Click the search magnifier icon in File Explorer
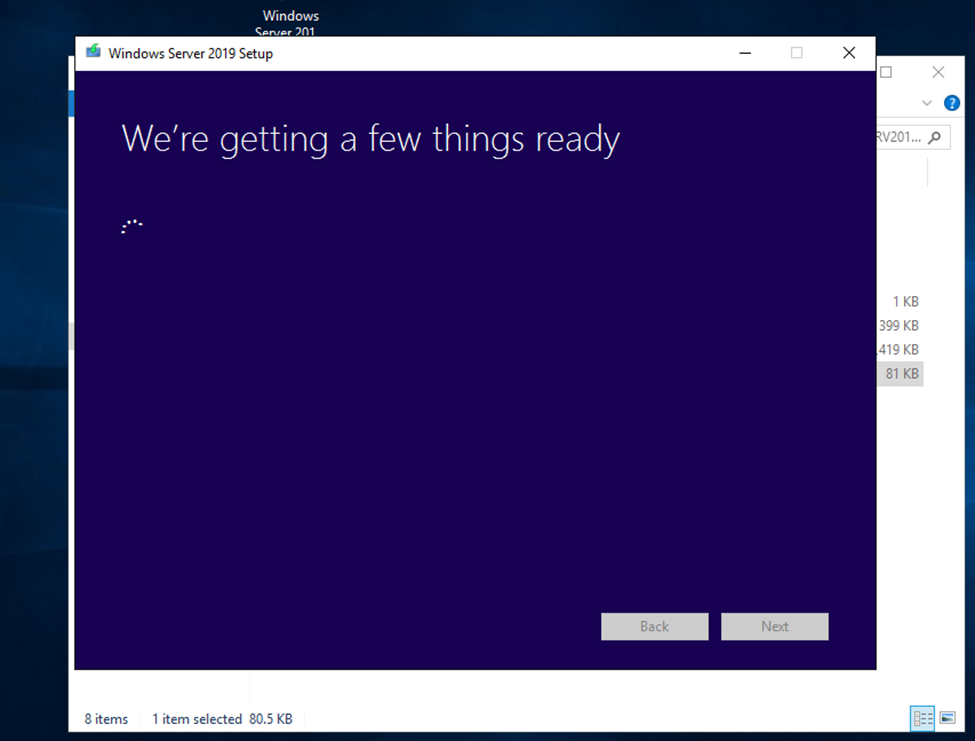This screenshot has width=975, height=741. tap(934, 138)
